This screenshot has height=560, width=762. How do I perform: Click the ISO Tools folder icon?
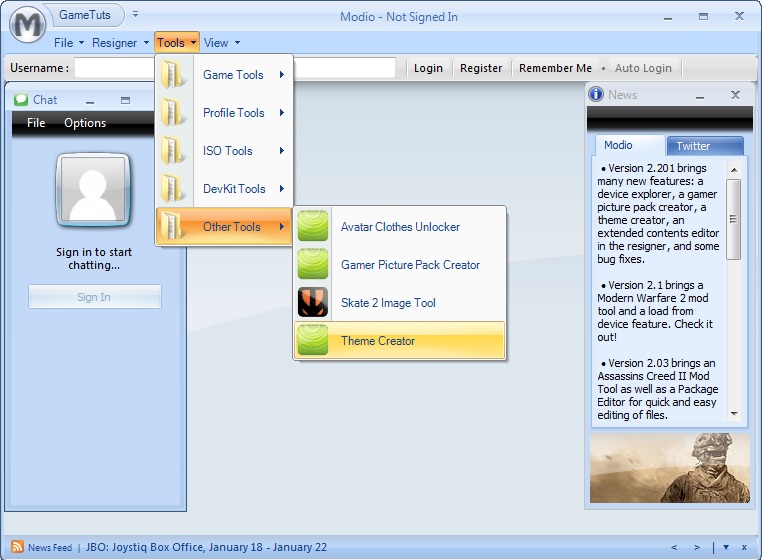[x=173, y=150]
